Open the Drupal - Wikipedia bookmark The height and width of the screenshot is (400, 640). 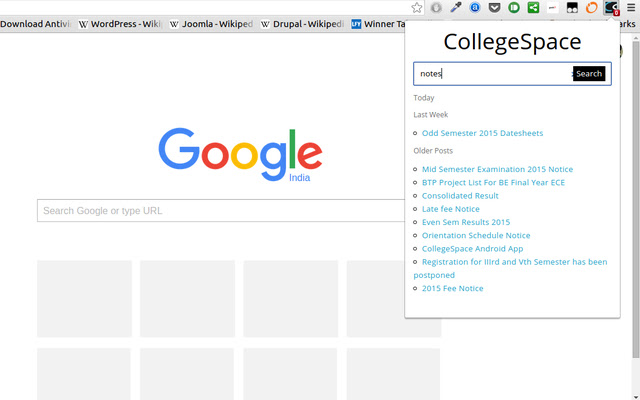pyautogui.click(x=303, y=24)
